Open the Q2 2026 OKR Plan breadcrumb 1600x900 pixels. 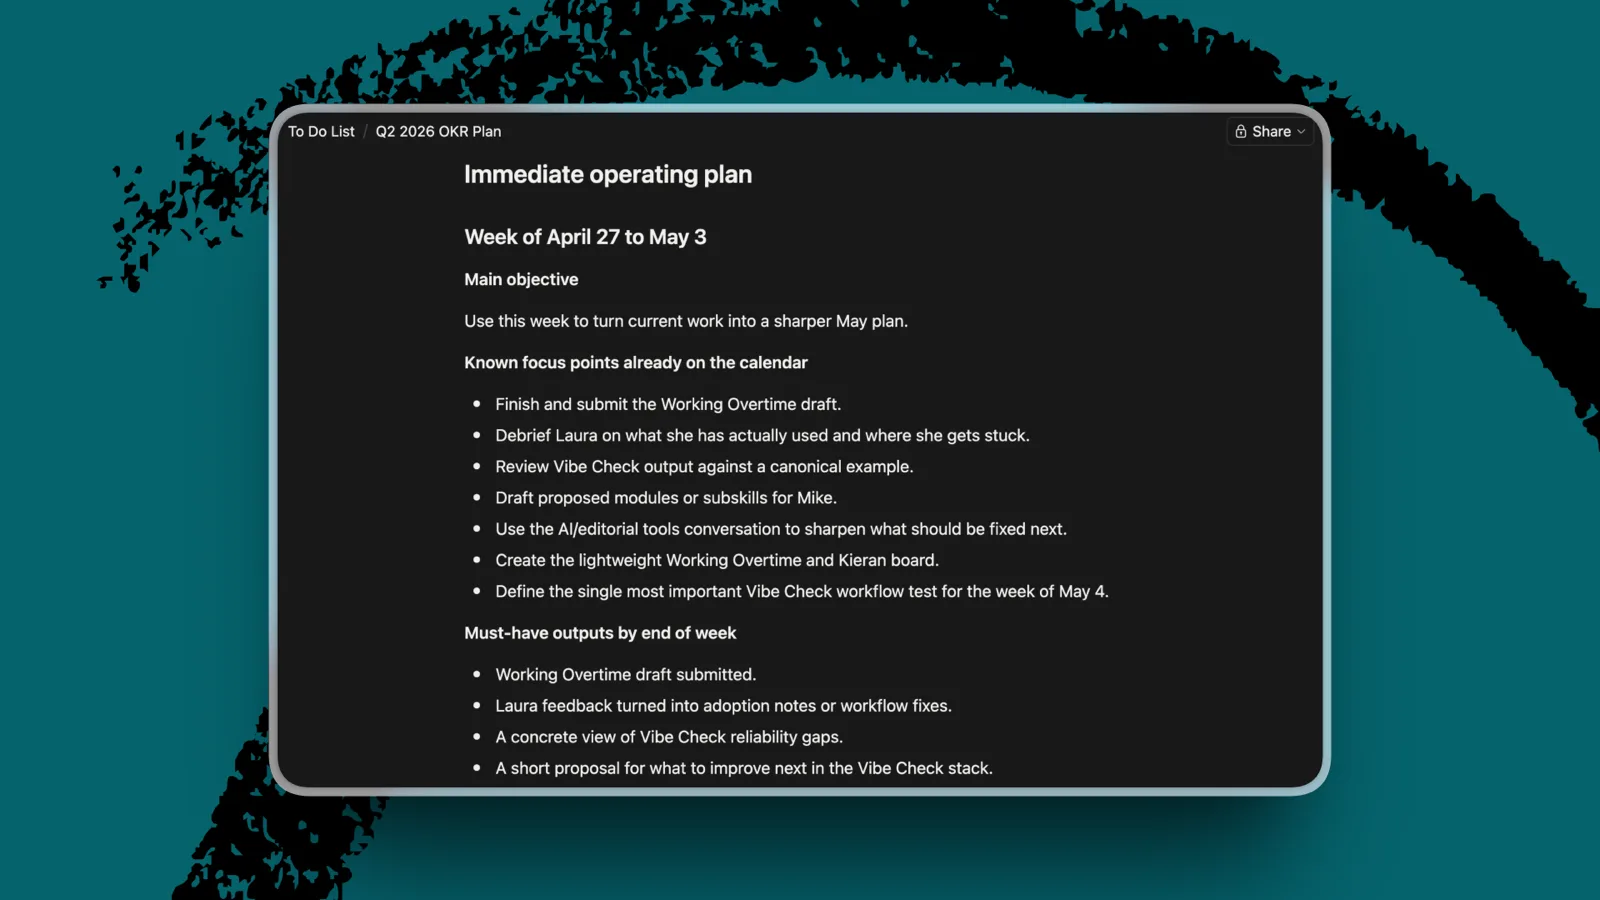coord(438,131)
